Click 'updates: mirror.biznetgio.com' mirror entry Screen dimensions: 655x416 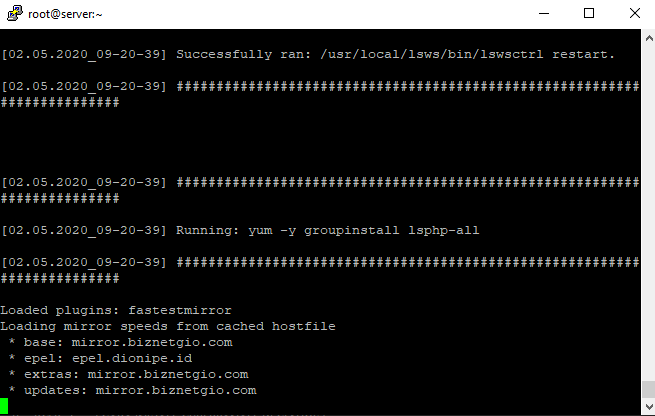click(x=140, y=390)
